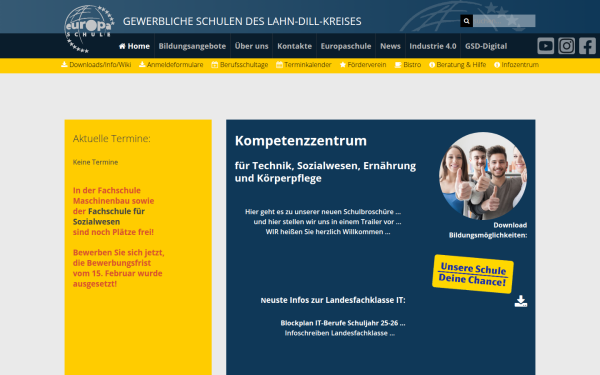Open the Bildungsangebote menu

192,46
